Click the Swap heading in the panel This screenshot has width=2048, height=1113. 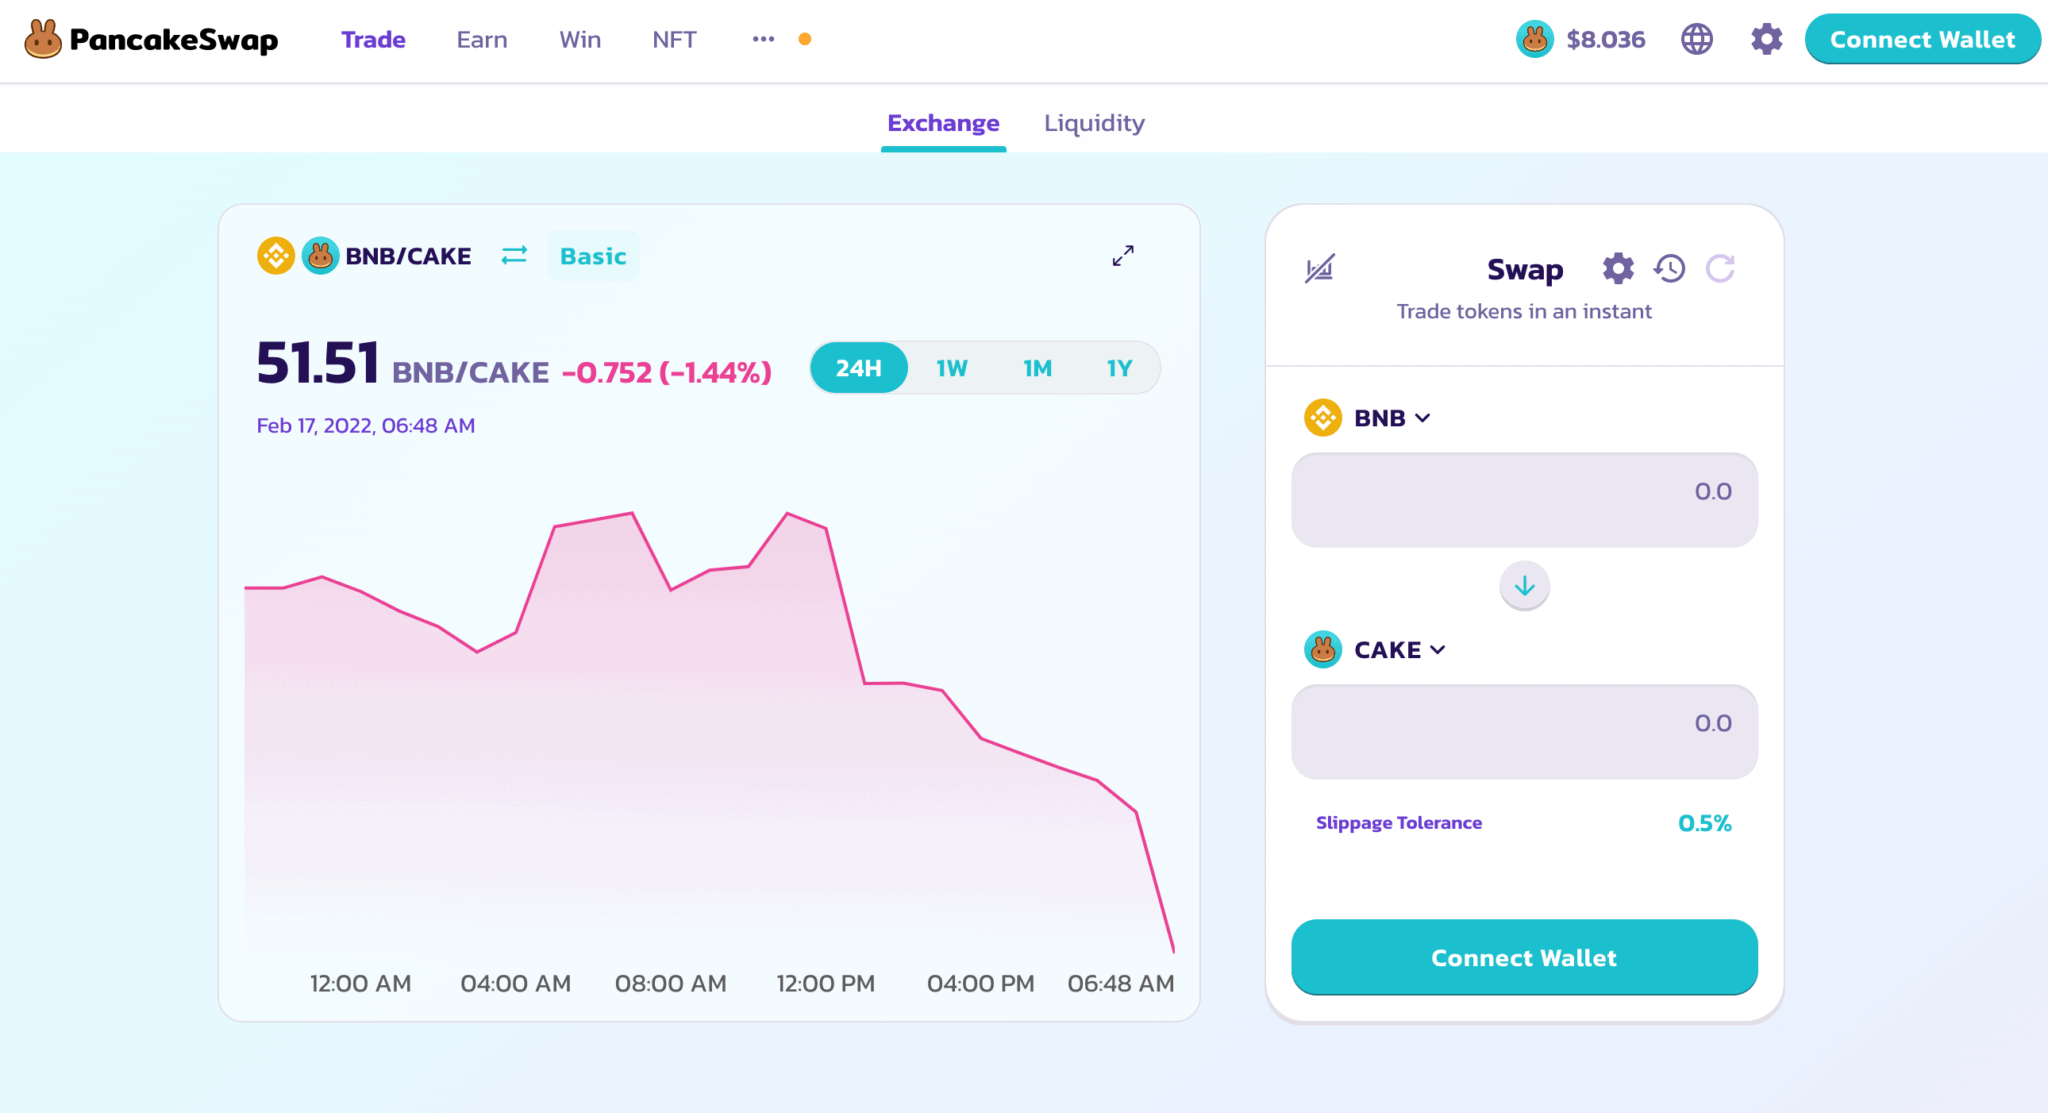tap(1525, 269)
